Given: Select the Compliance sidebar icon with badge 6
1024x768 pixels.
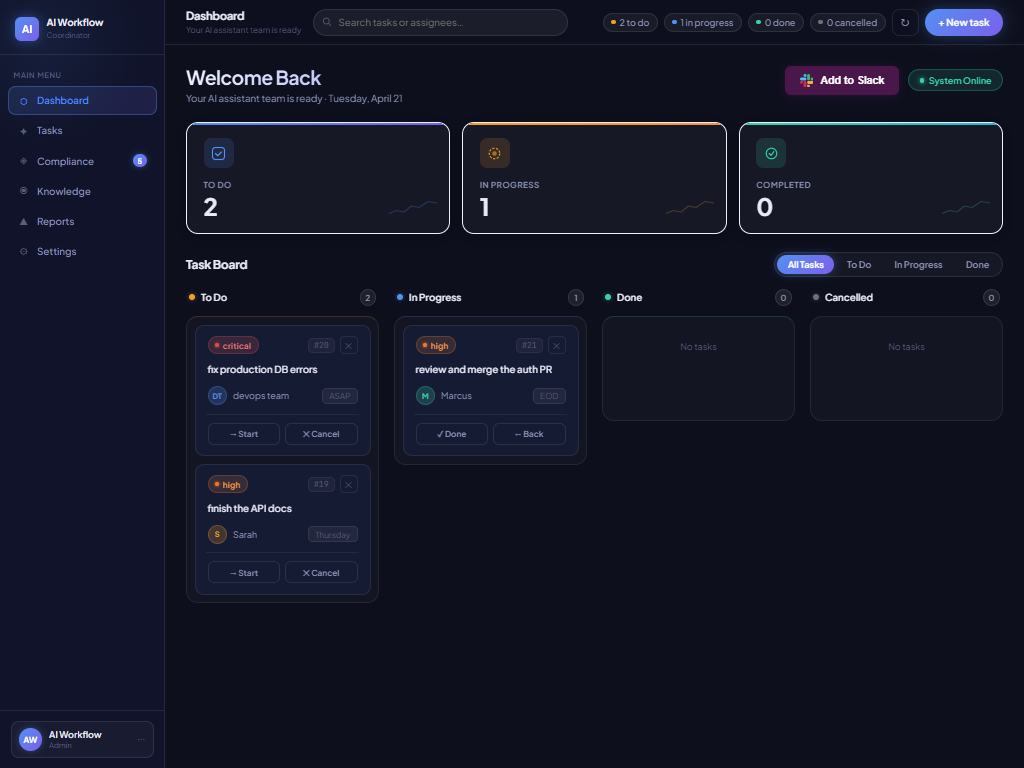Looking at the screenshot, I should tap(24, 161).
